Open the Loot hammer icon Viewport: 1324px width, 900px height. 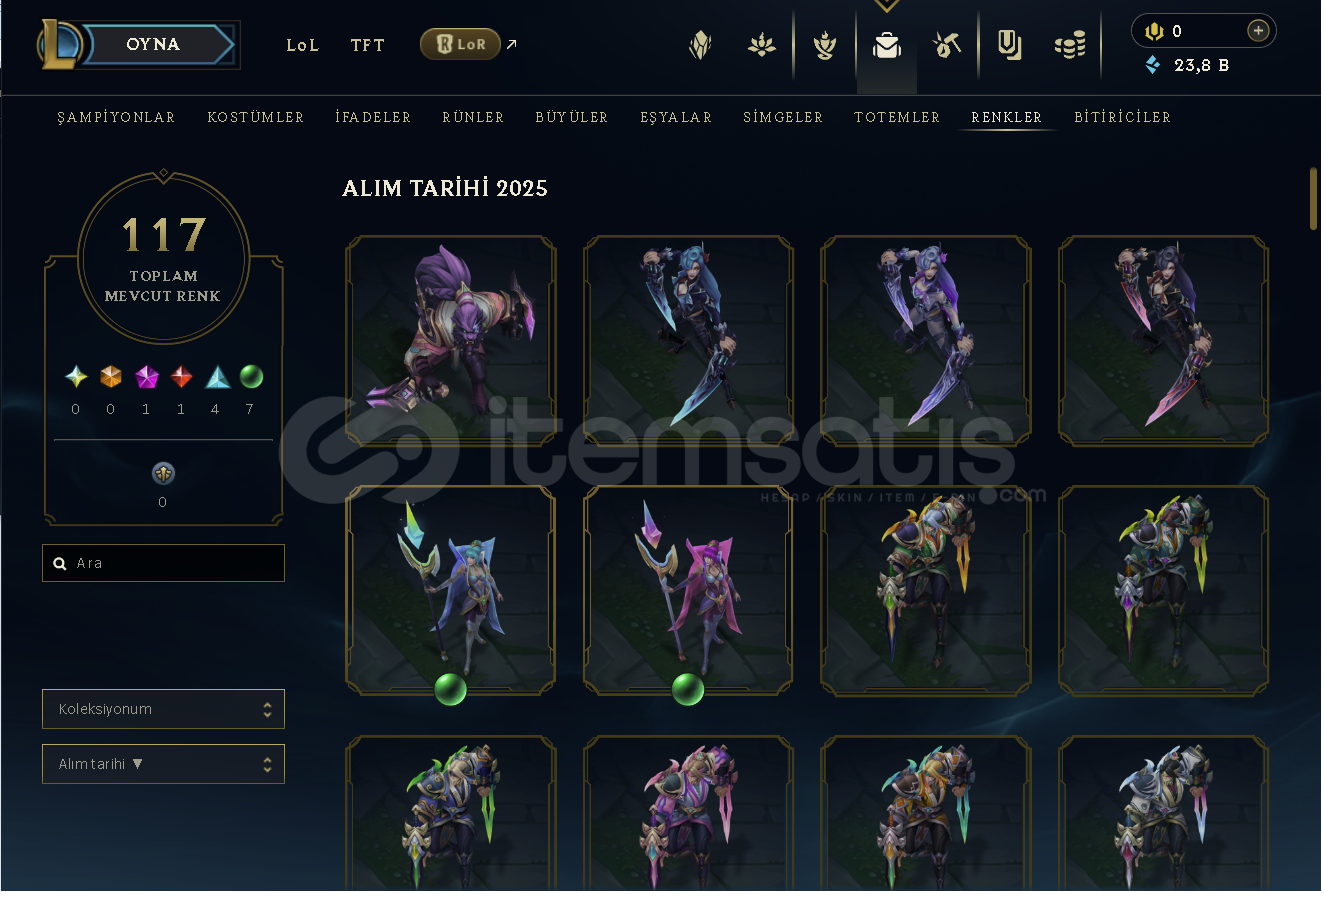tap(947, 45)
